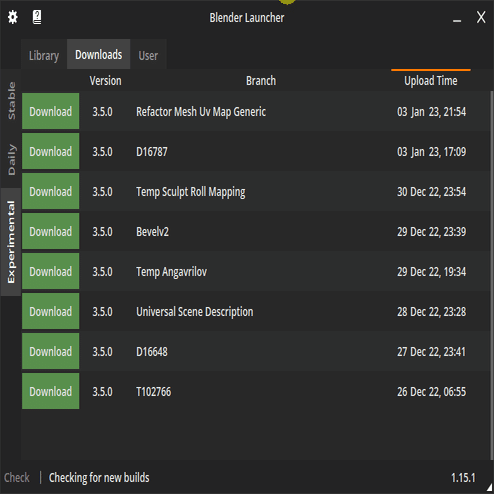Click upload time '03 Jan 23, 21:54'
The width and height of the screenshot is (494, 494).
coord(431,112)
